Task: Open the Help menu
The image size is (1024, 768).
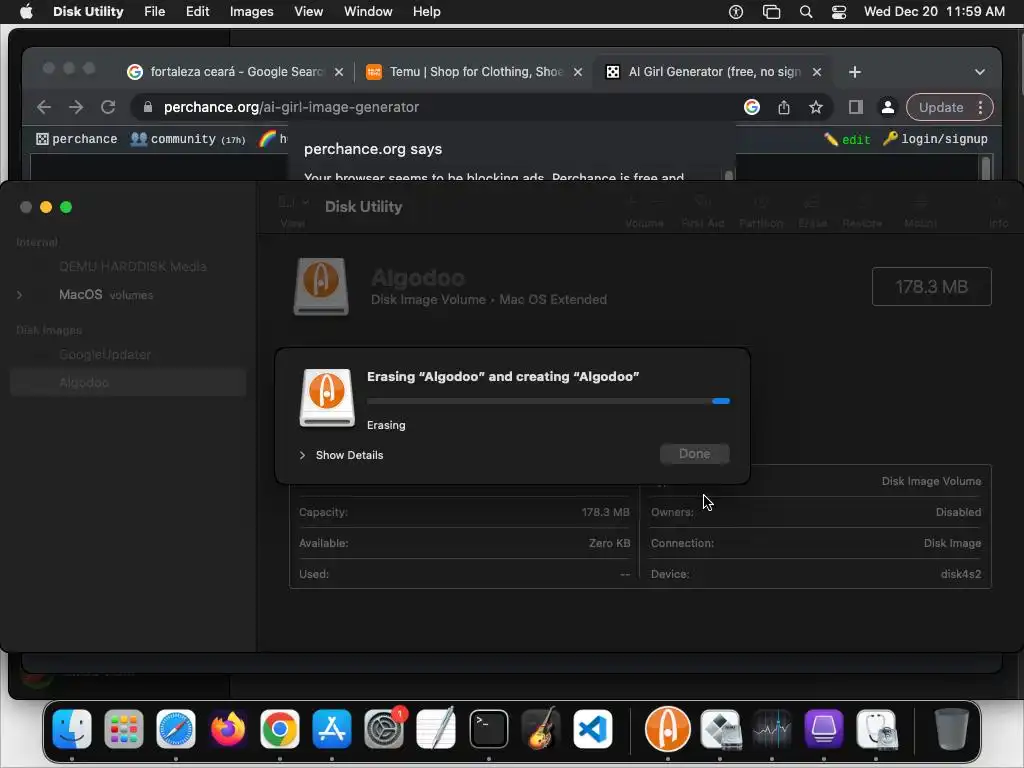Action: tap(426, 12)
